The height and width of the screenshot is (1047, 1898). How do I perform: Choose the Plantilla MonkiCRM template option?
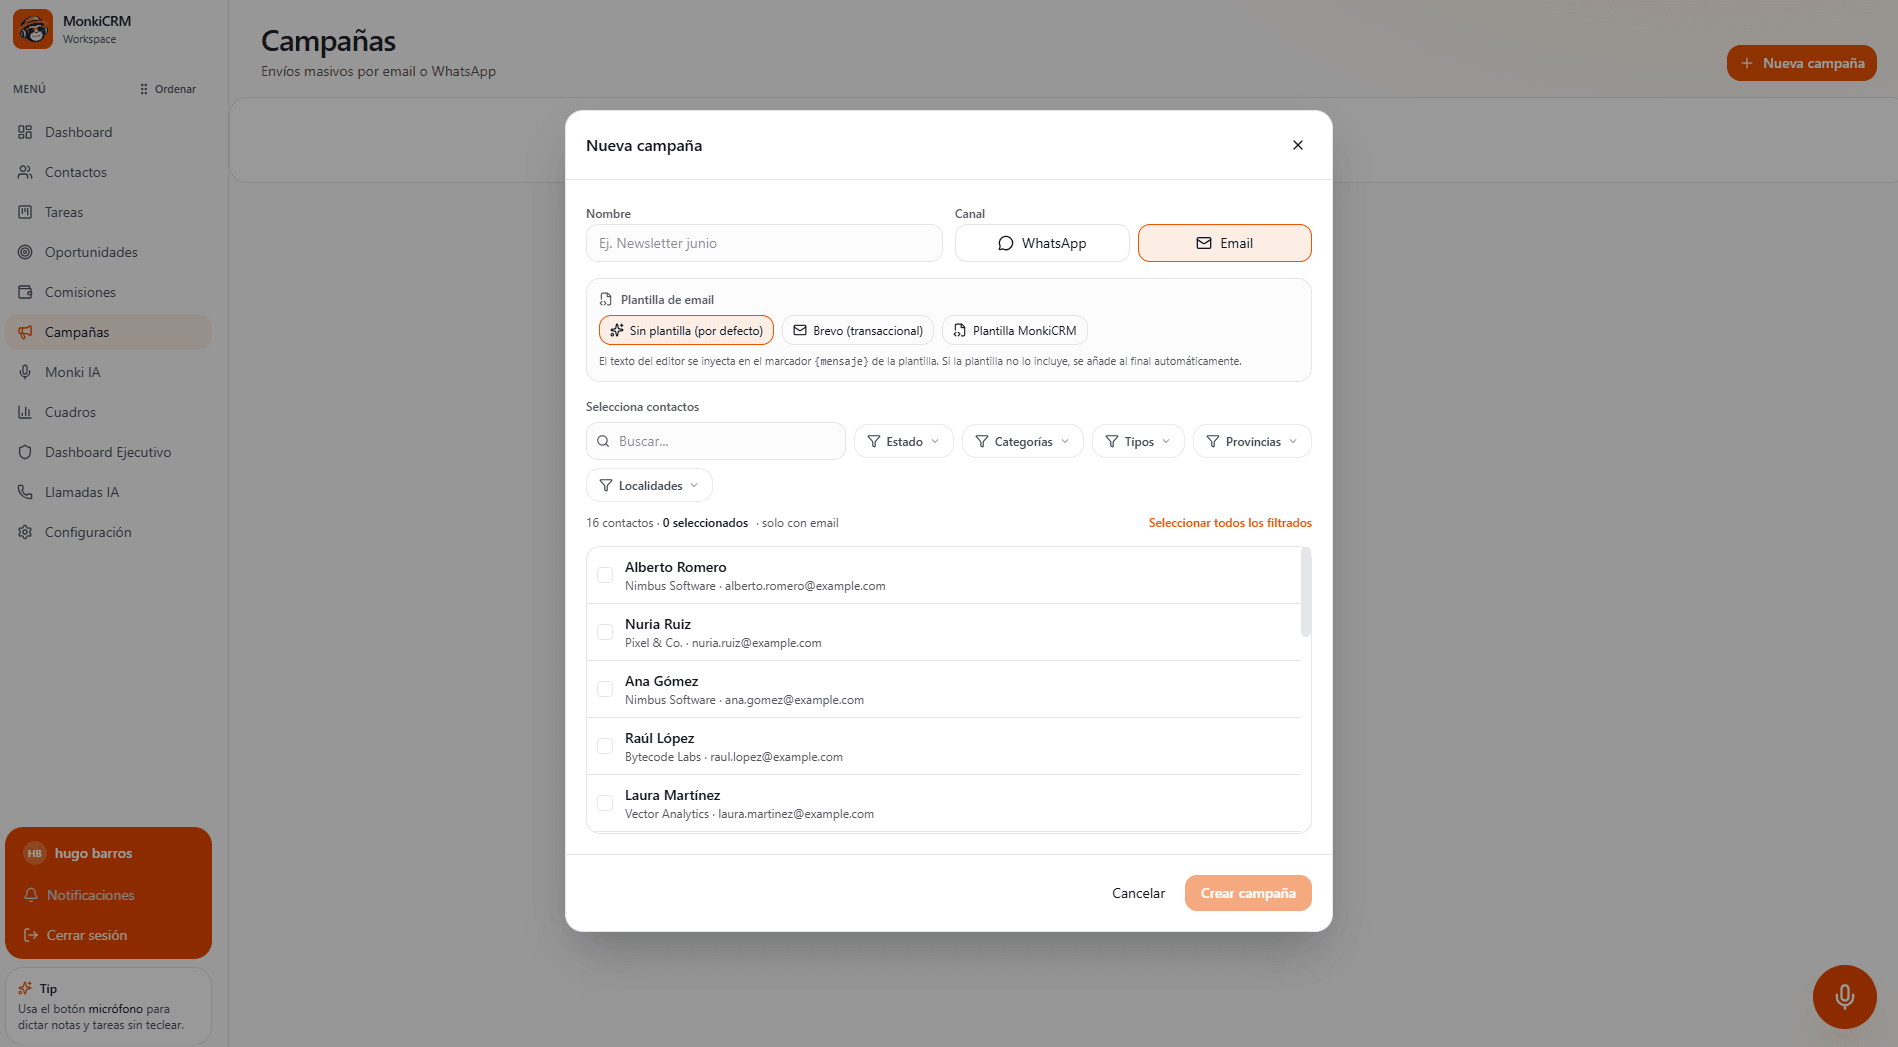click(1014, 330)
